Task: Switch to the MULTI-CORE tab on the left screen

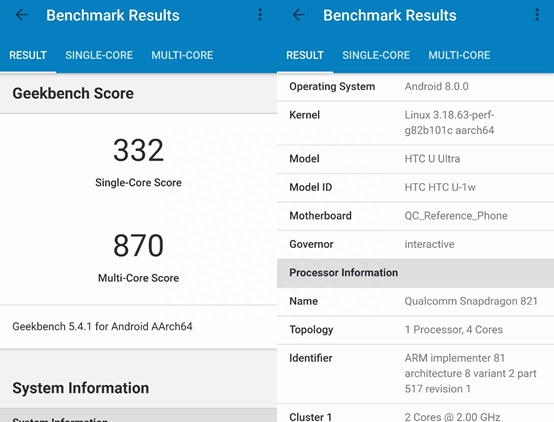Action: pyautogui.click(x=182, y=55)
